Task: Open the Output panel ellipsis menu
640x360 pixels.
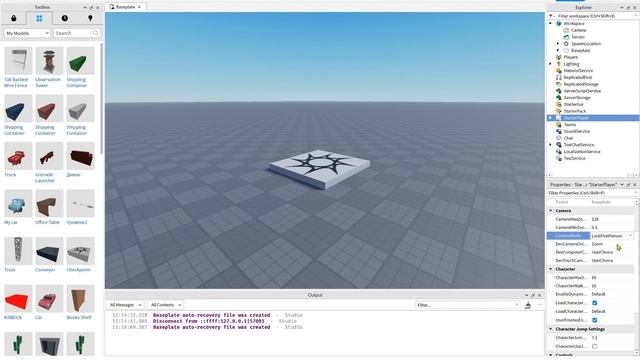Action: pos(540,305)
